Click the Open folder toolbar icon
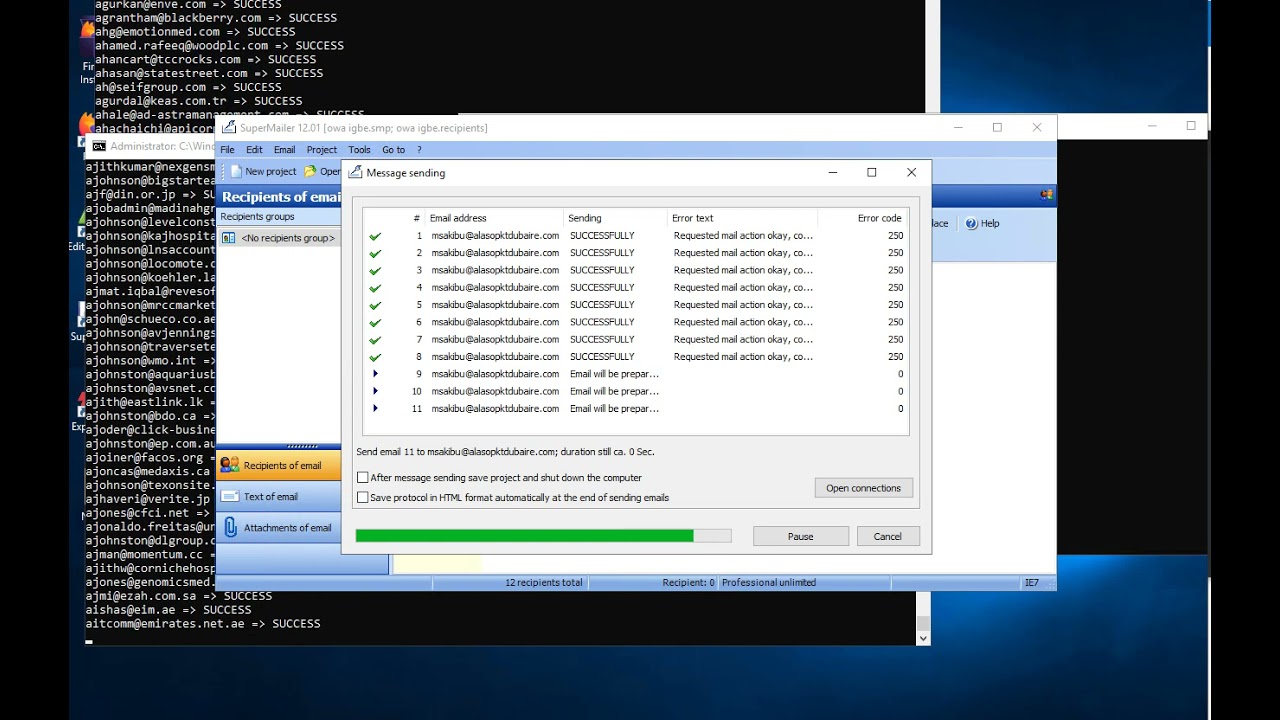The height and width of the screenshot is (720, 1280). click(310, 172)
